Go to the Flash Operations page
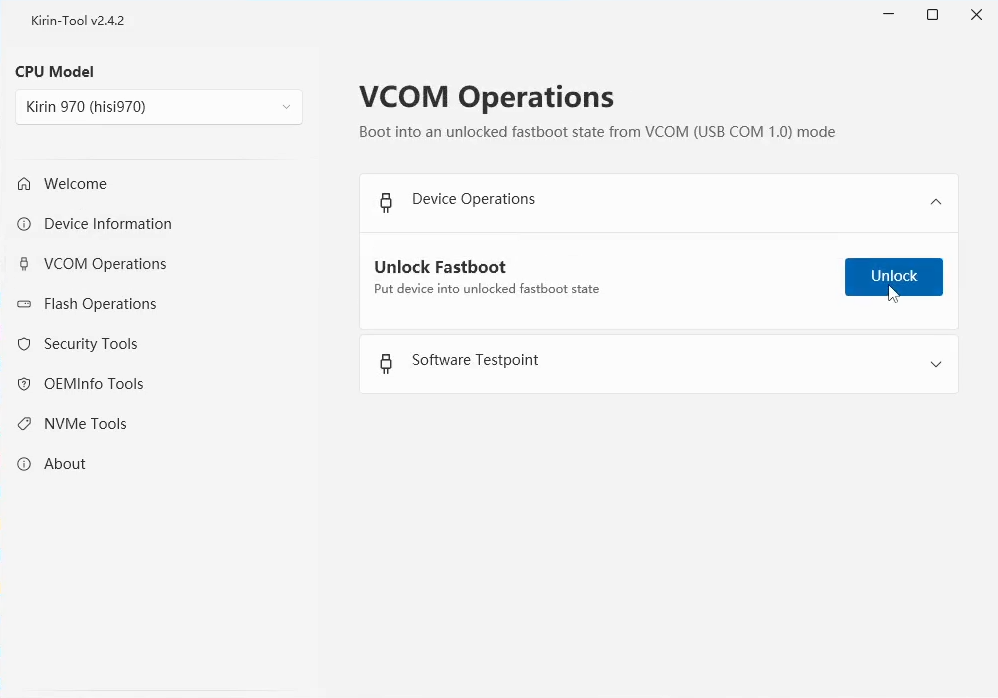The height and width of the screenshot is (698, 998). coord(100,304)
